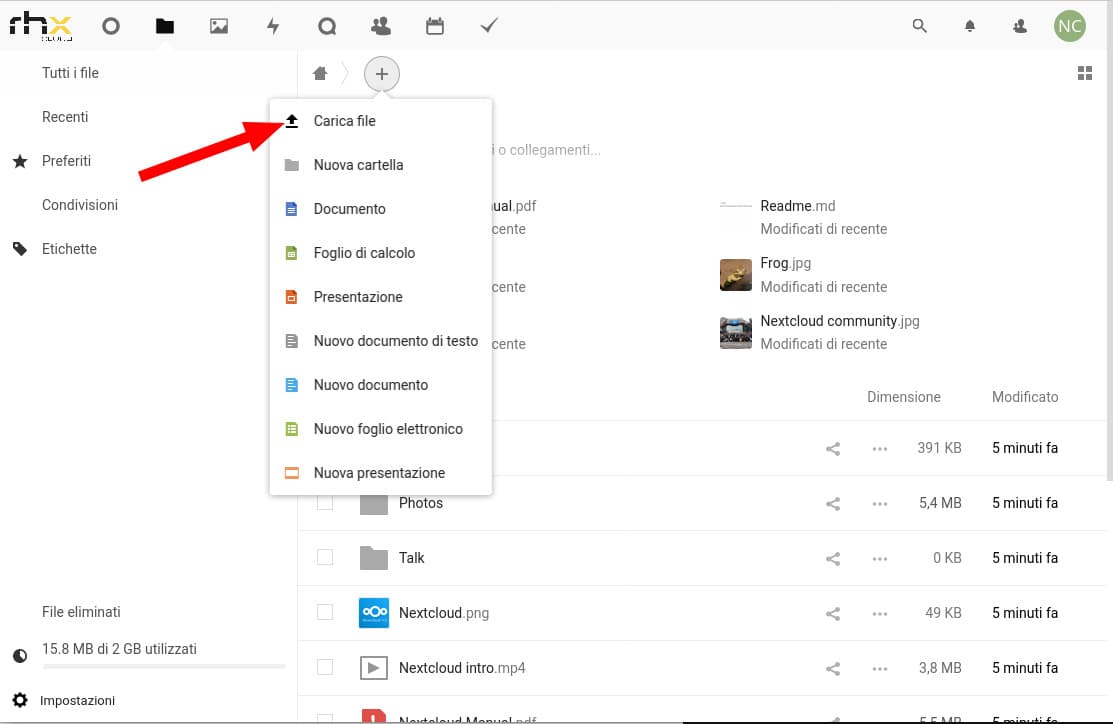The height and width of the screenshot is (724, 1113).
Task: Click the storage quota usage bar
Action: [164, 667]
